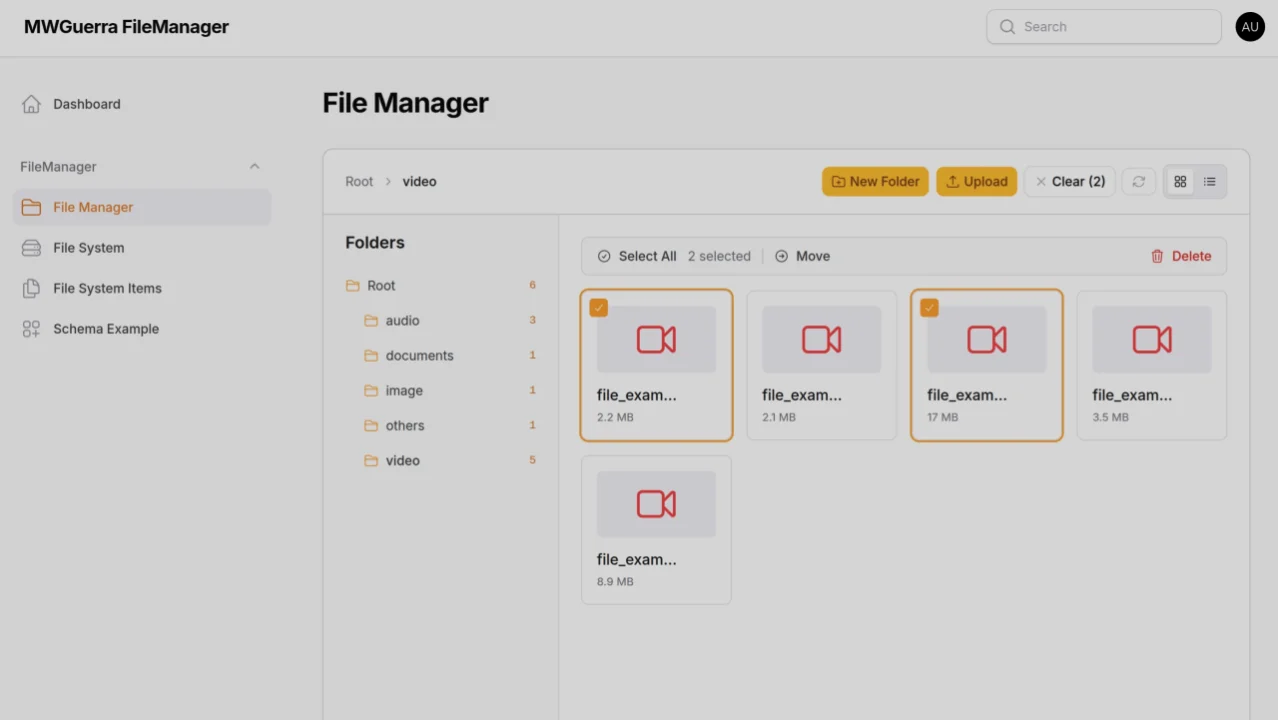Viewport: 1278px width, 720px height.
Task: Expand the Root folder tree
Action: (380, 285)
